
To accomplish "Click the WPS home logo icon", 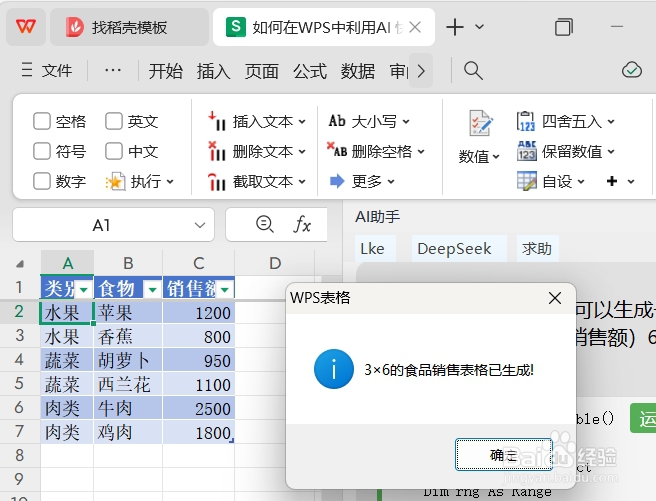I will pyautogui.click(x=26, y=27).
